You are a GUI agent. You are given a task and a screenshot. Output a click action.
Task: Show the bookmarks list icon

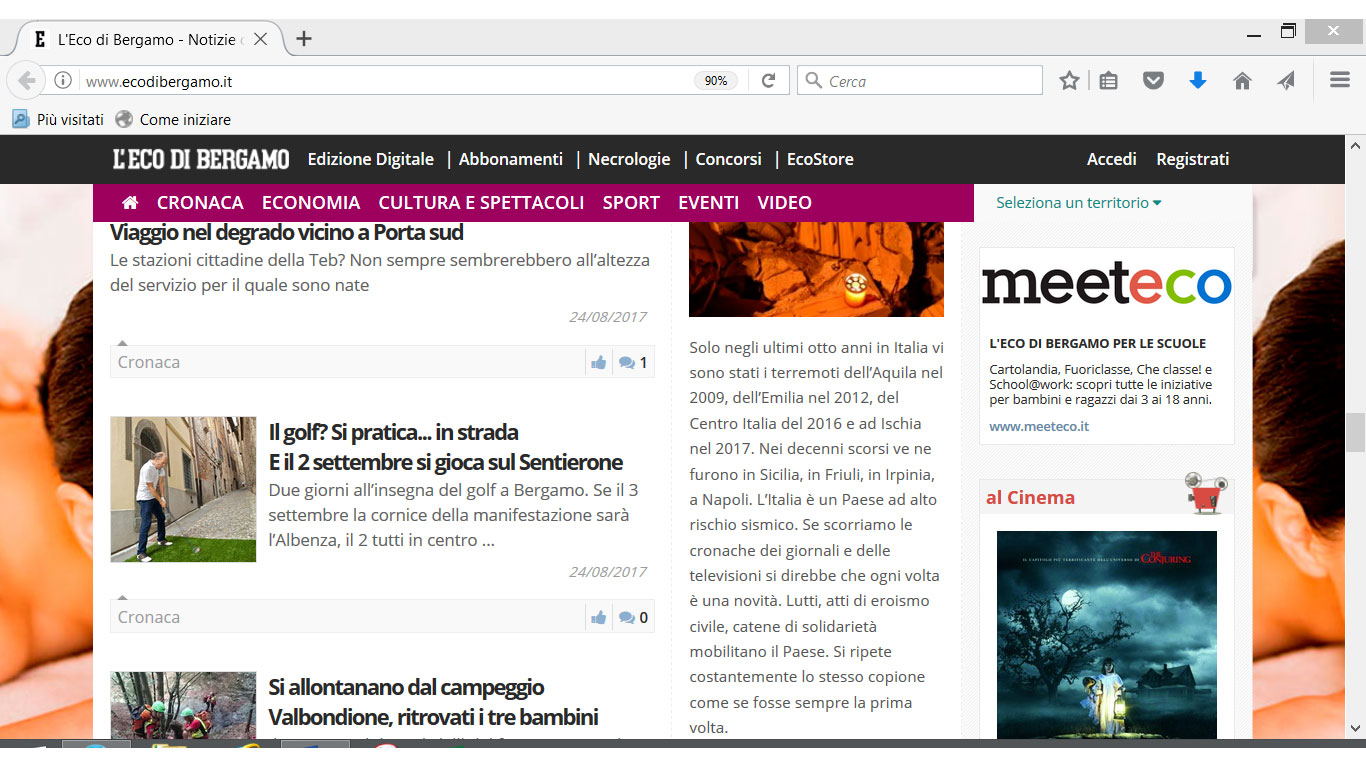[x=1108, y=81]
